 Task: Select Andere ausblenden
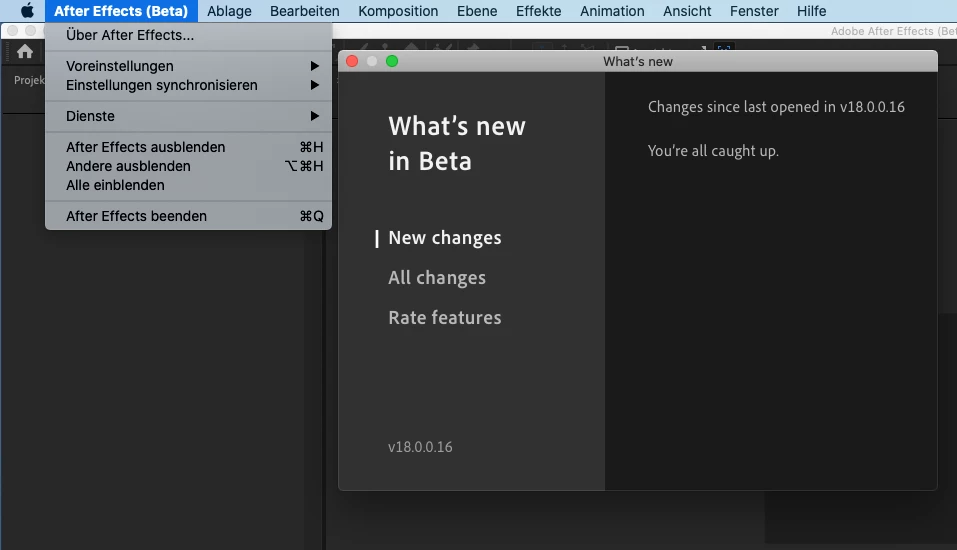(x=189, y=166)
